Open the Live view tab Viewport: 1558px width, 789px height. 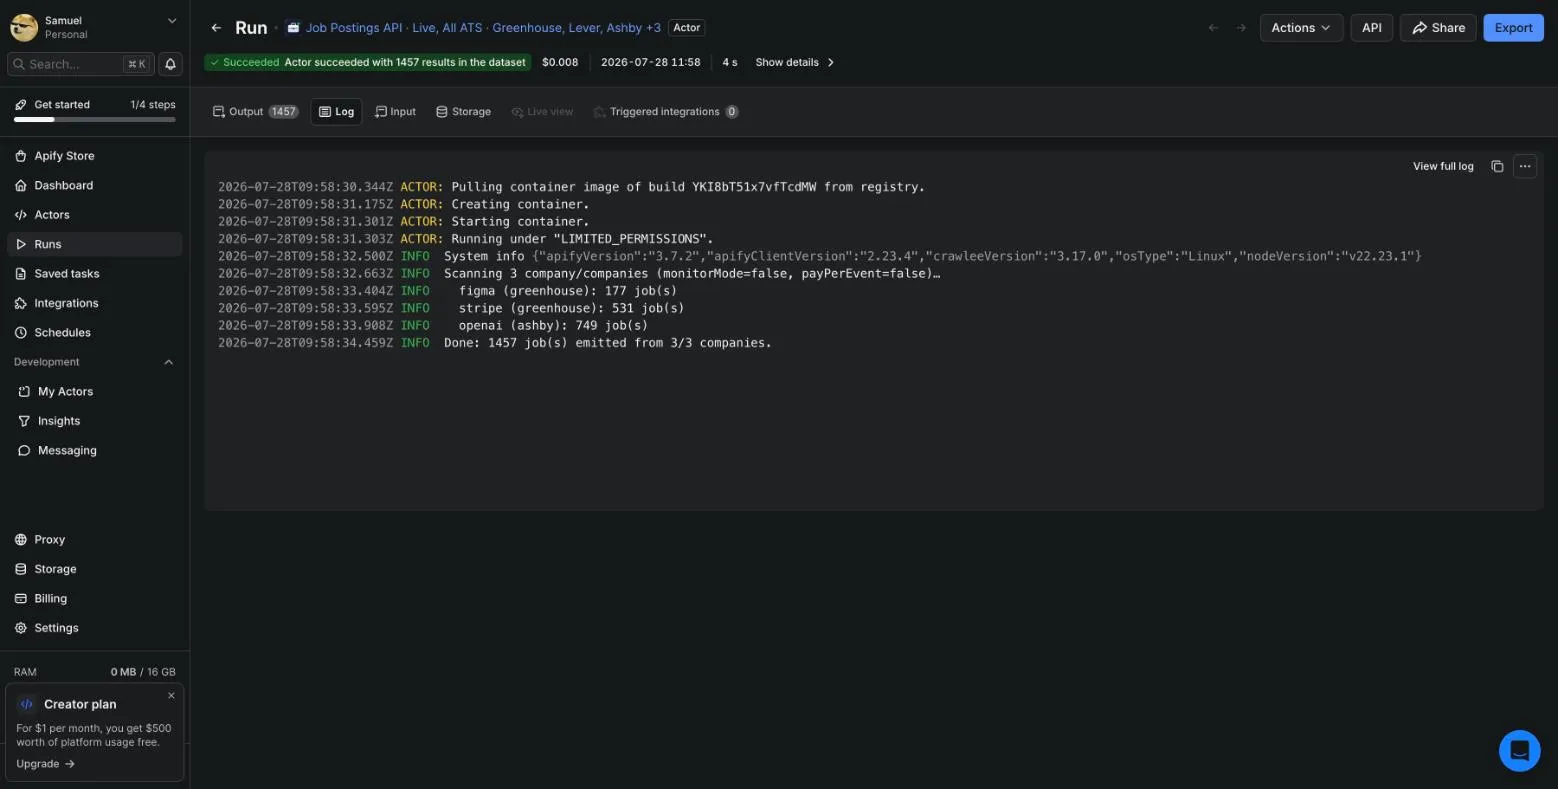(542, 112)
